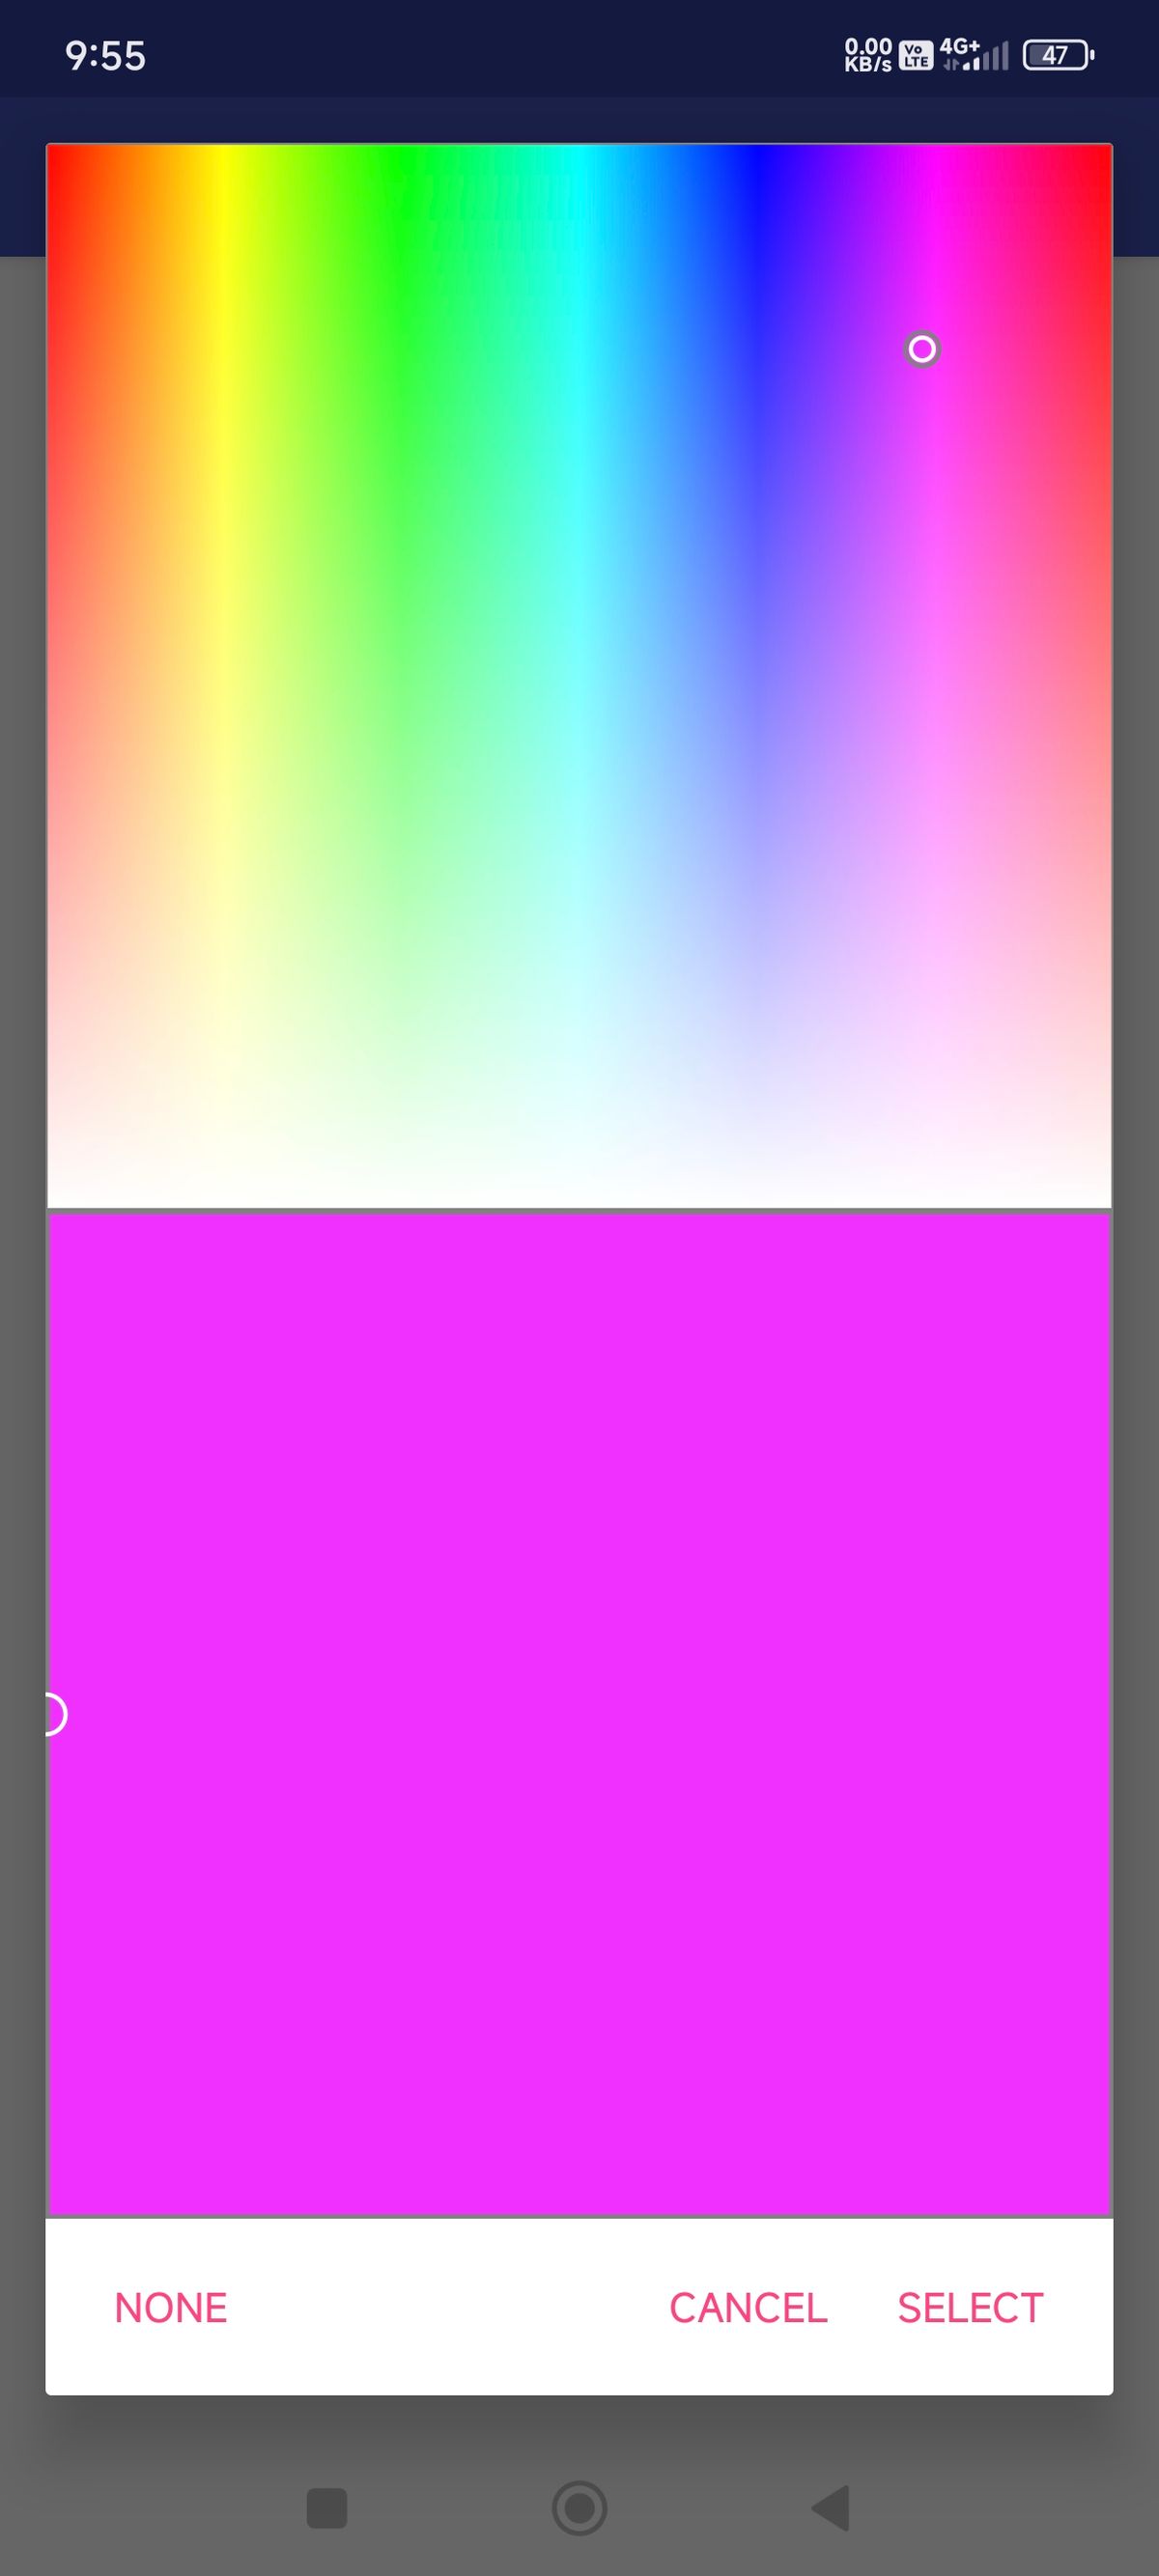Click the circular color selector handle
Screen dimensions: 1159x2576
point(922,349)
